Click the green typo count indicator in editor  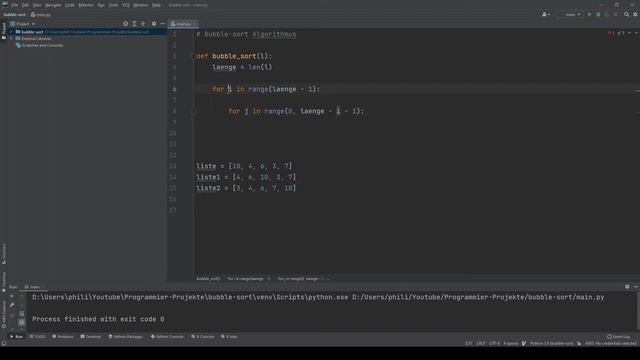(x=621, y=33)
